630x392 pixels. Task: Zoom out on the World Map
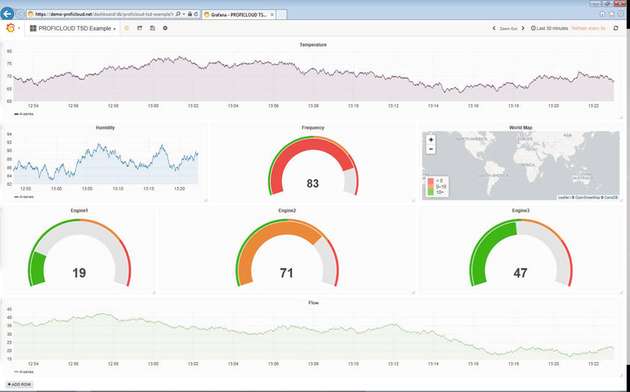[x=431, y=149]
